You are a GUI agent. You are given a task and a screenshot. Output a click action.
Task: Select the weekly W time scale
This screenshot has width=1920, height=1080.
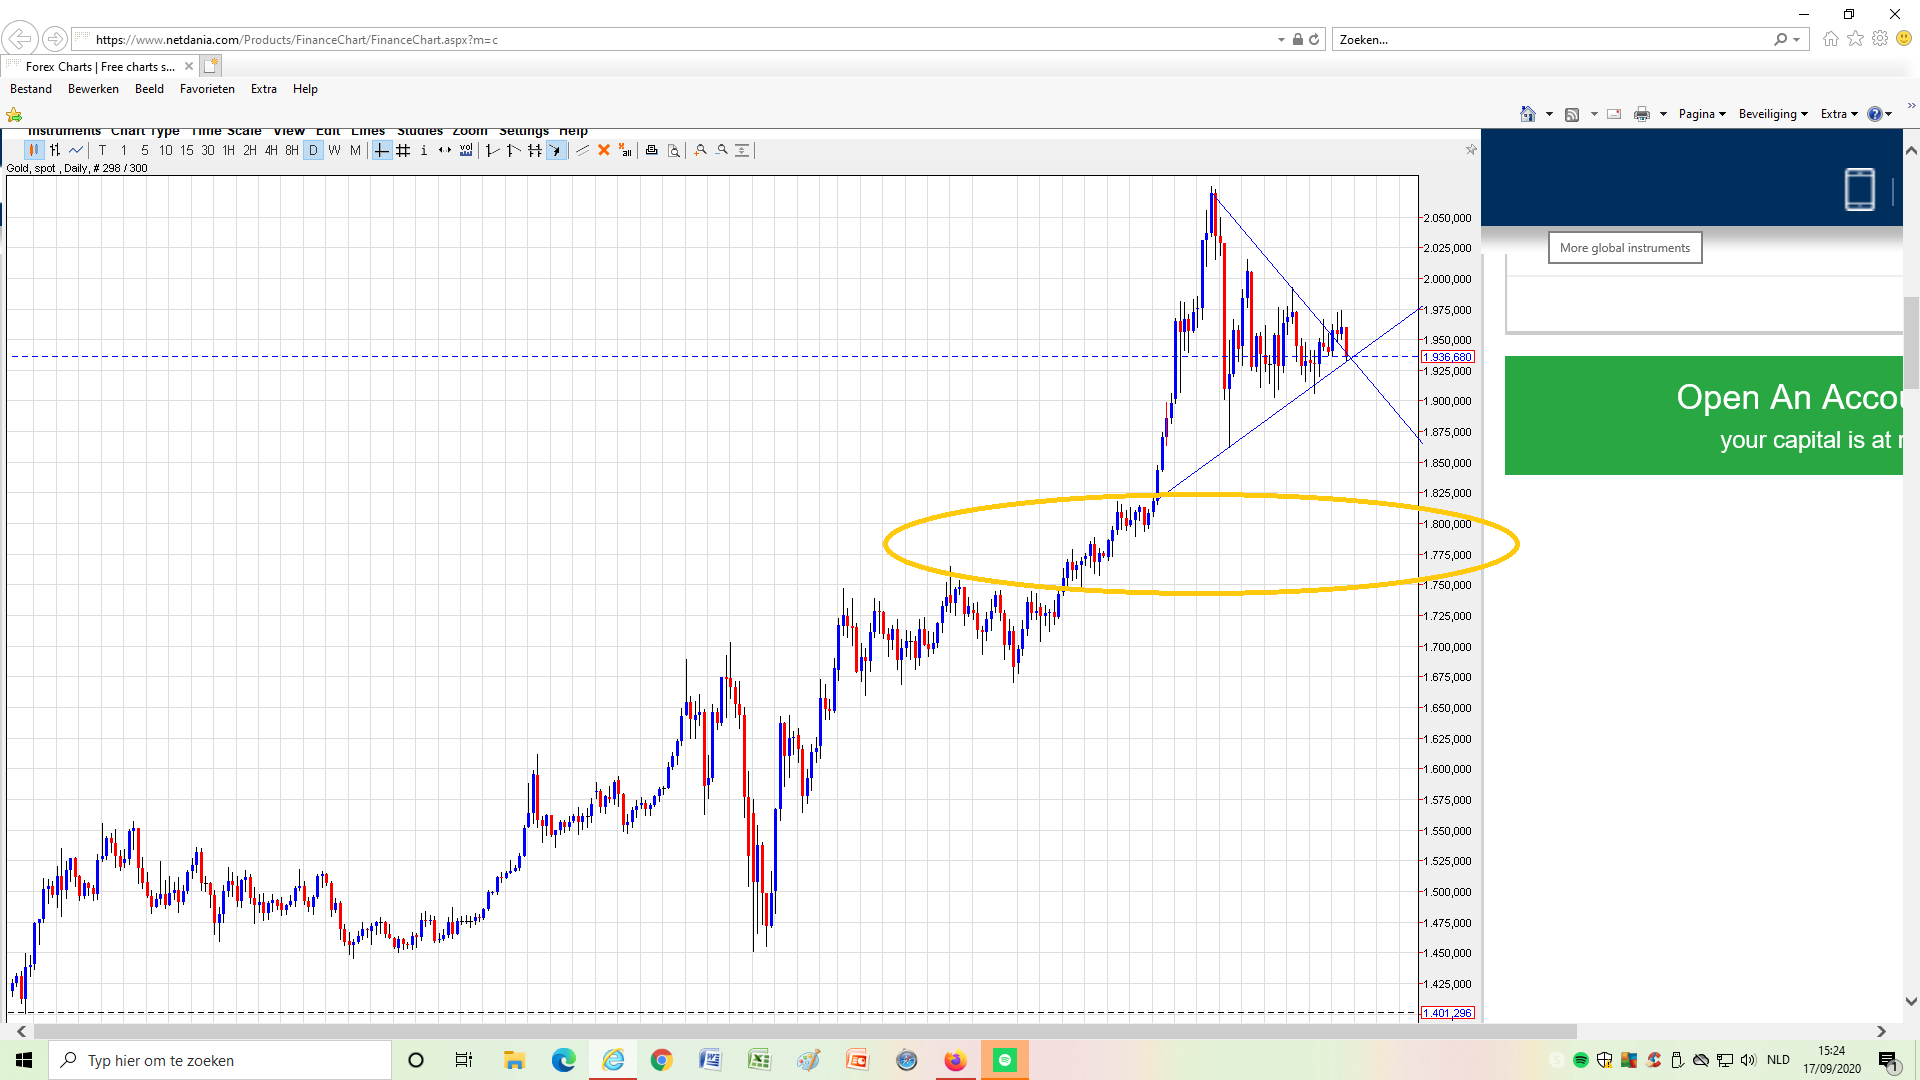(334, 150)
